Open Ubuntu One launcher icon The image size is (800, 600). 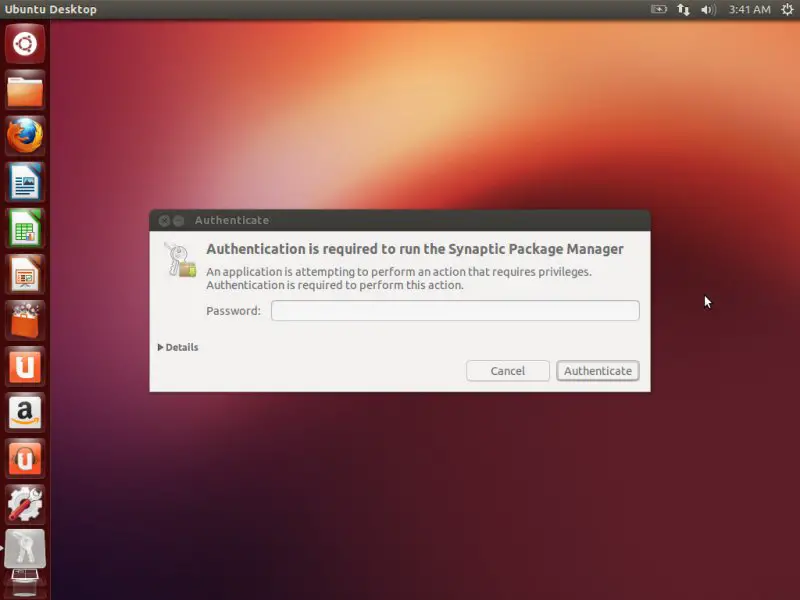(25, 366)
